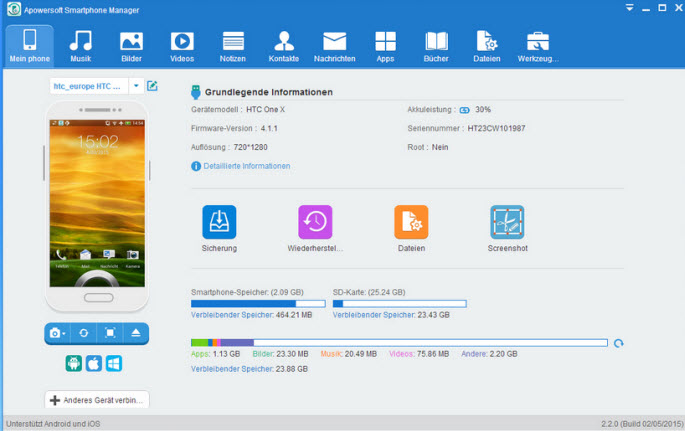Select the Android platform icon

74,363
